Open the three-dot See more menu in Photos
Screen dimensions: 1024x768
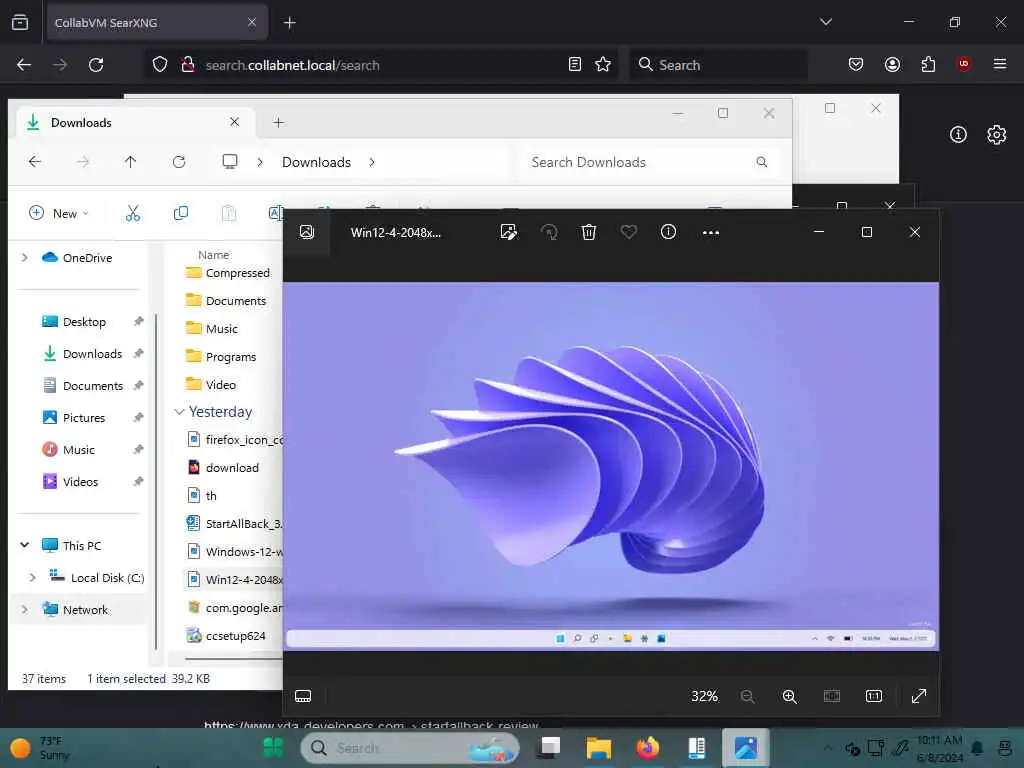pos(711,232)
